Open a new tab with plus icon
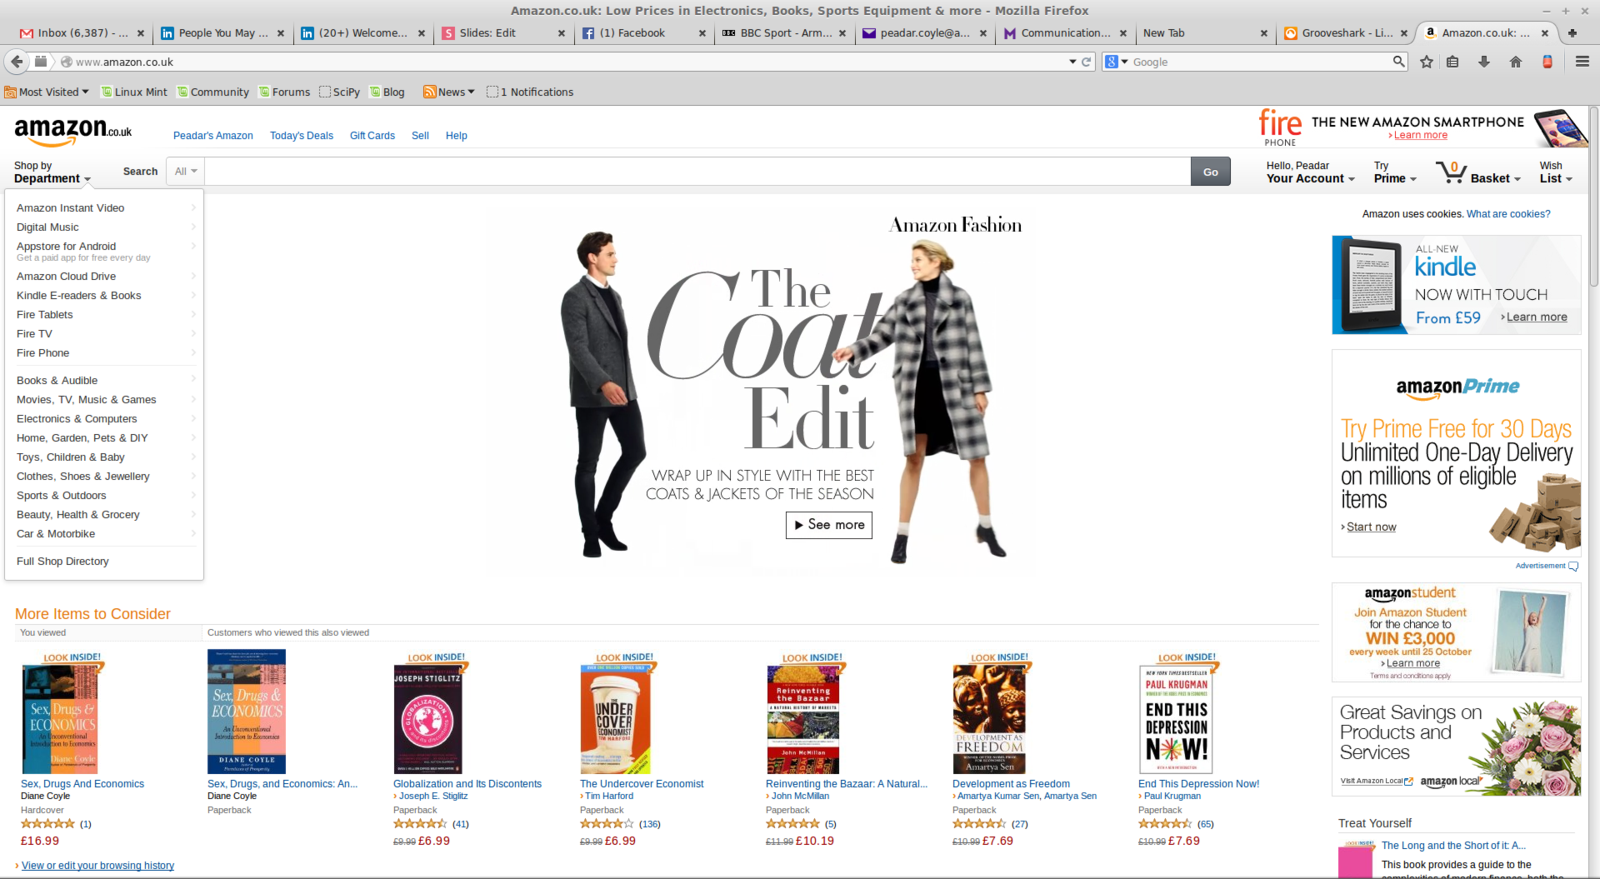The height and width of the screenshot is (879, 1600). pyautogui.click(x=1572, y=33)
